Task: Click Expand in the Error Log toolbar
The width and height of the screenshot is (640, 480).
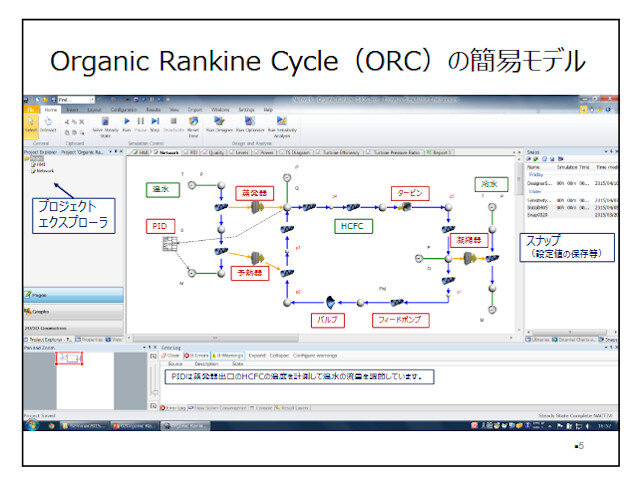Action: coord(257,354)
